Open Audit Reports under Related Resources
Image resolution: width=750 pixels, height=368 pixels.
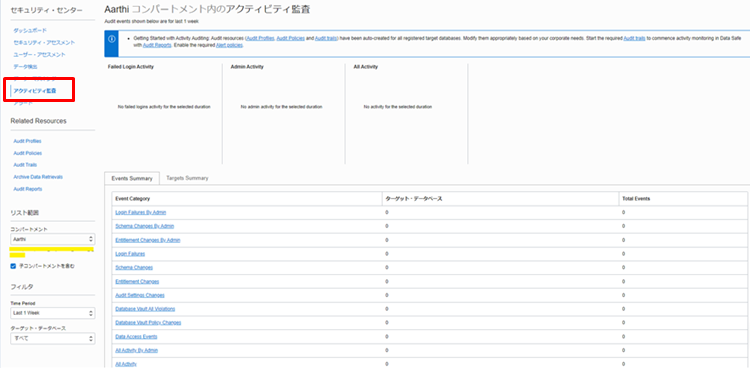pos(28,189)
